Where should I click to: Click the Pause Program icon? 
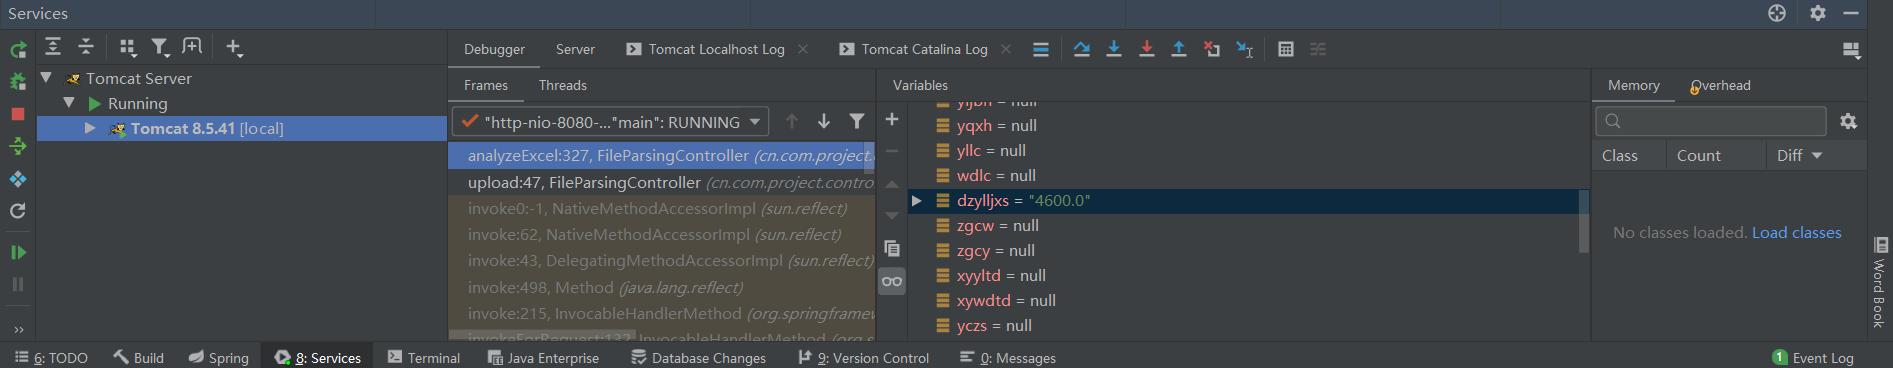18,284
